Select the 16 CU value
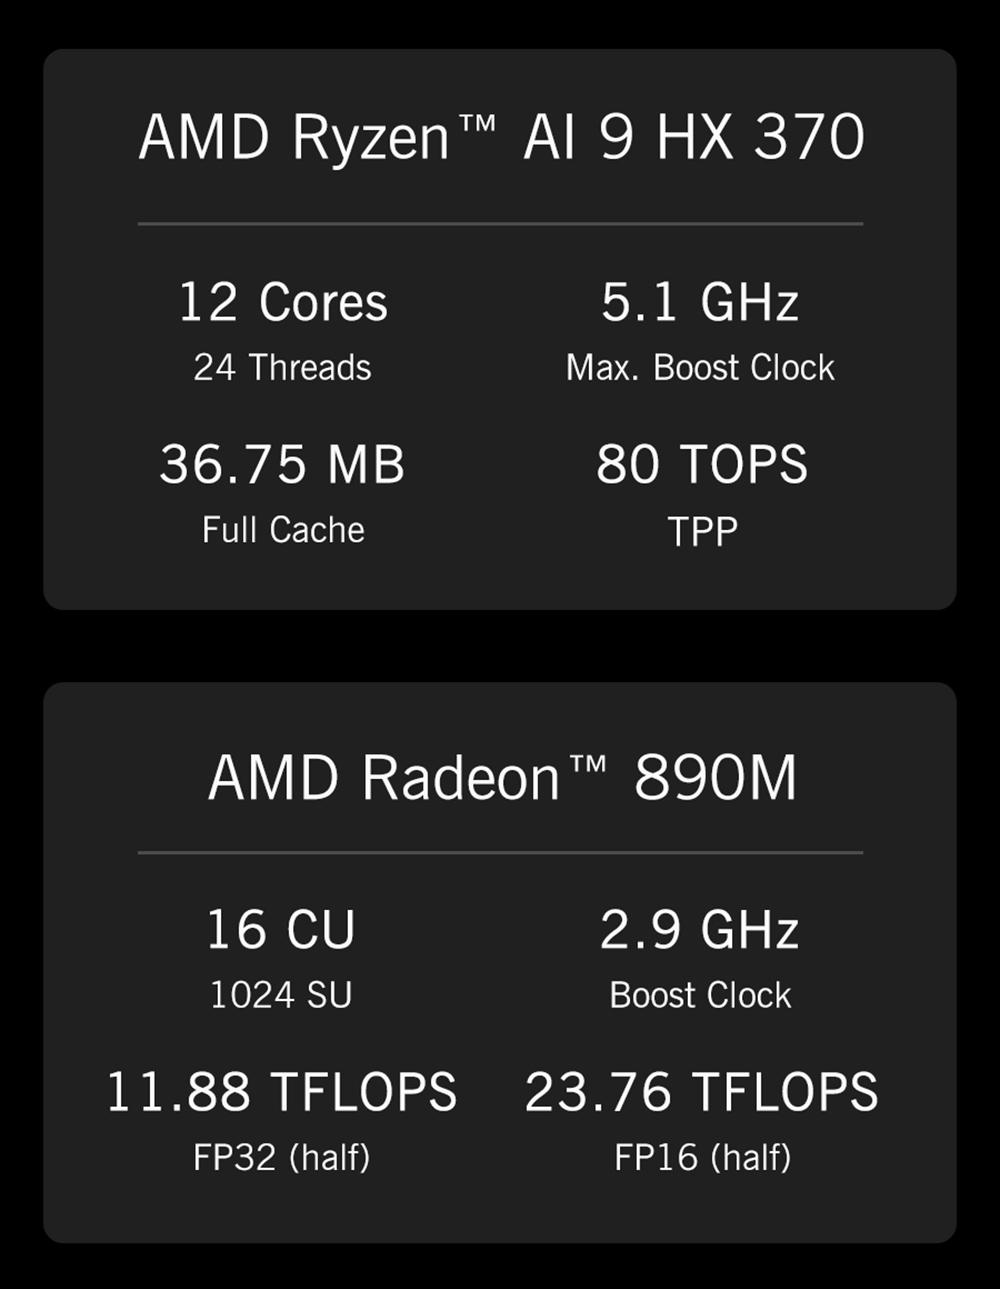This screenshot has height=1289, width=1000. [x=281, y=930]
